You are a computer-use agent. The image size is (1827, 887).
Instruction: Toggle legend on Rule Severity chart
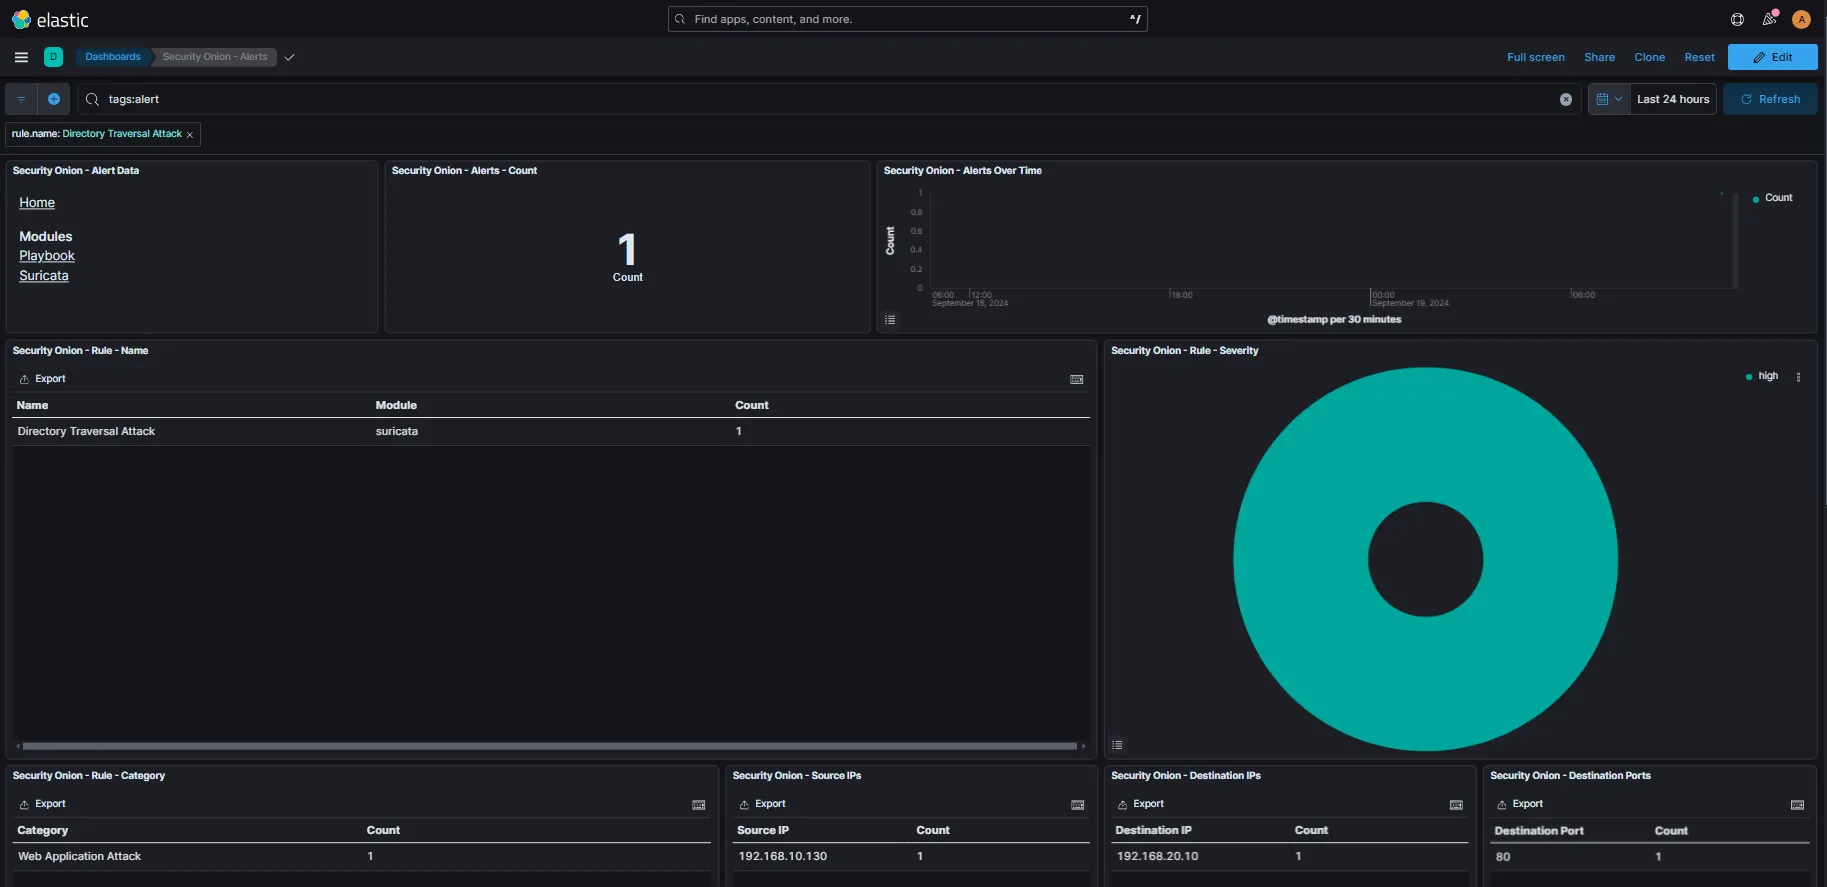tap(1117, 745)
